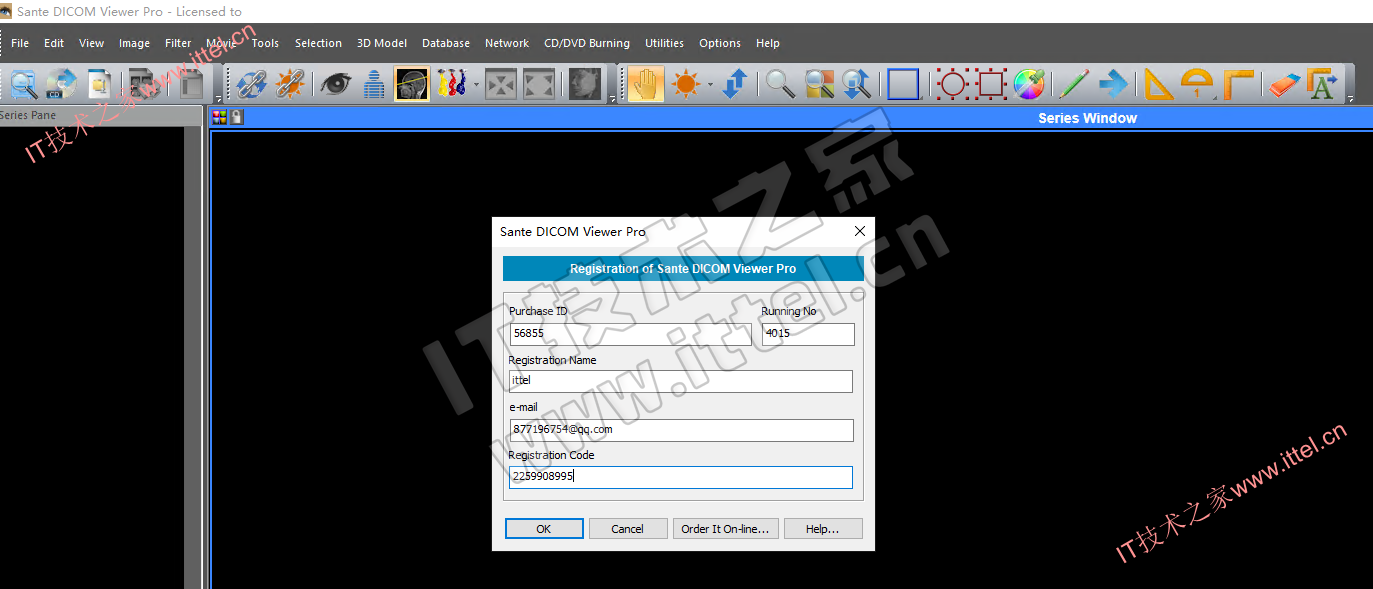Click the color wheel eyedropper icon
This screenshot has height=589, width=1373.
[1029, 84]
